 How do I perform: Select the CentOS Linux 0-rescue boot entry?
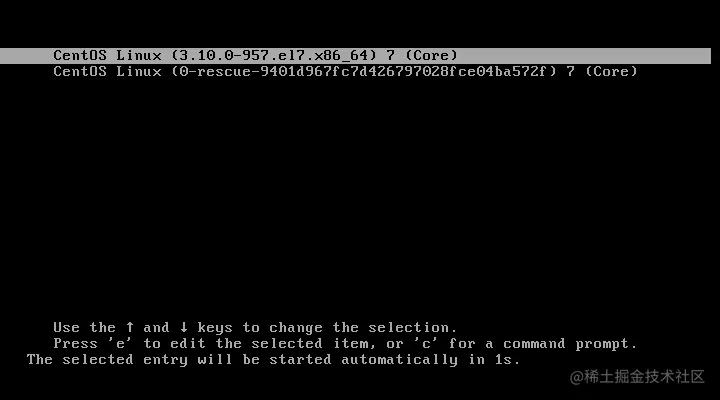tap(345, 72)
